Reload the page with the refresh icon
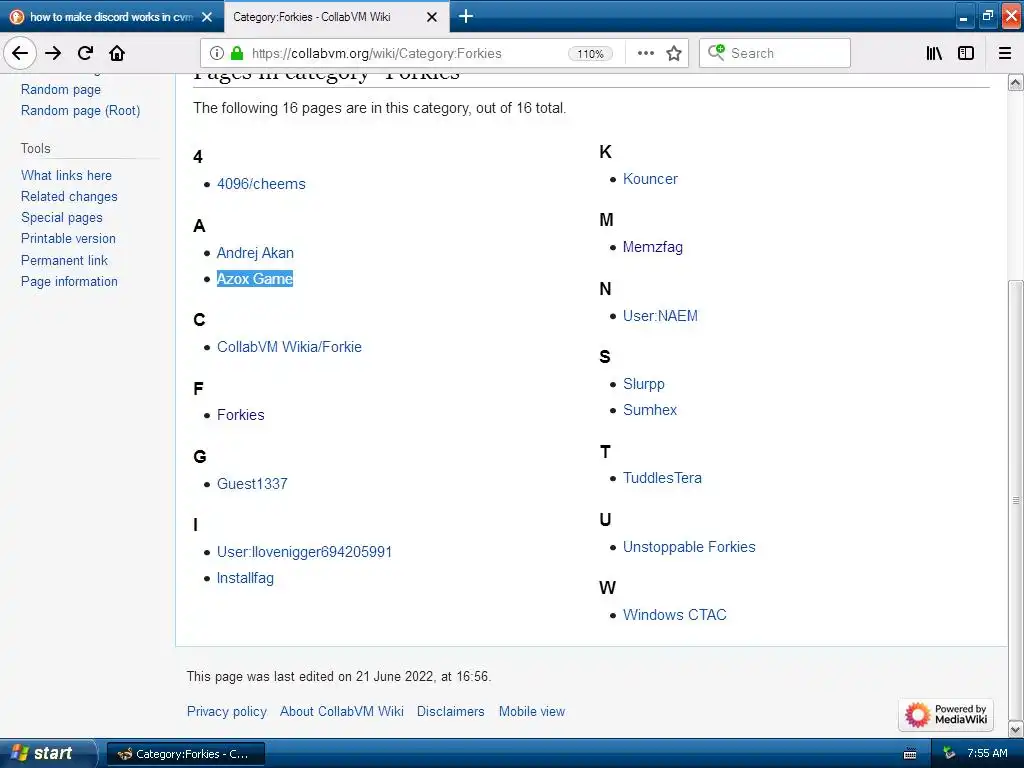The image size is (1024, 768). (x=85, y=53)
